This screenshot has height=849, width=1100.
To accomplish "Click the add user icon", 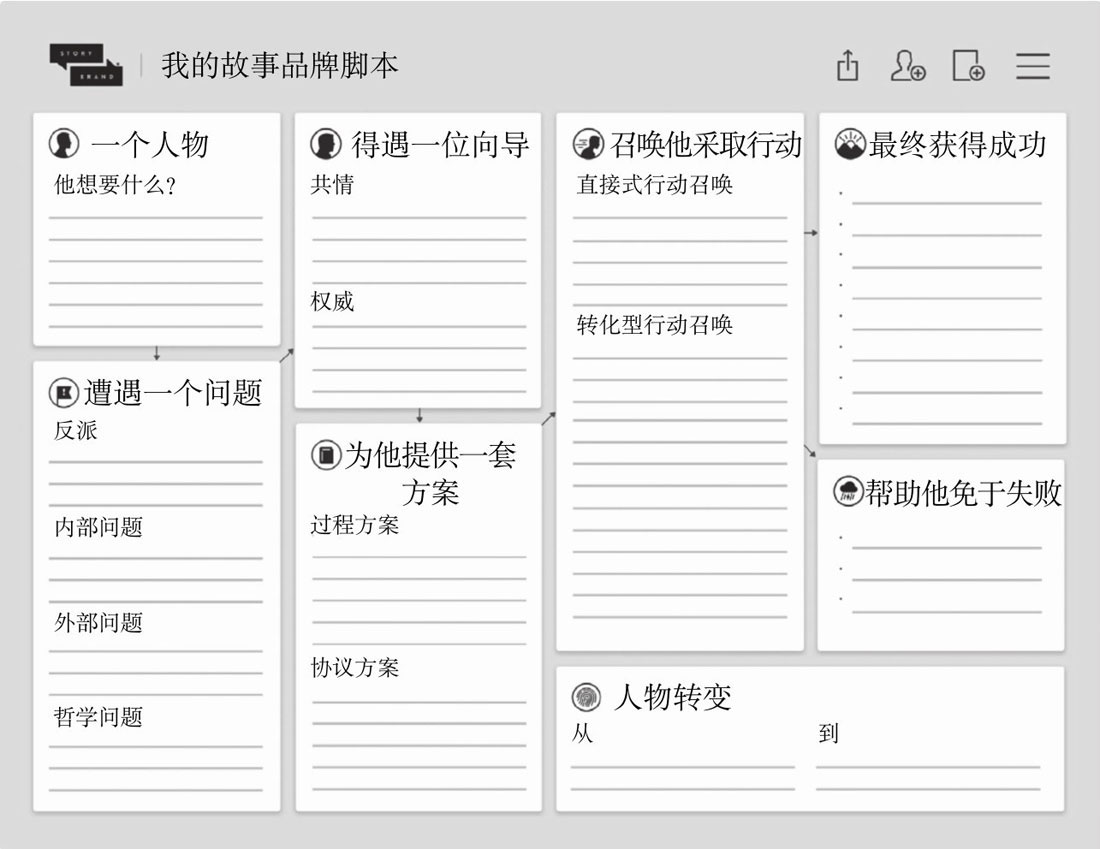I will point(907,66).
